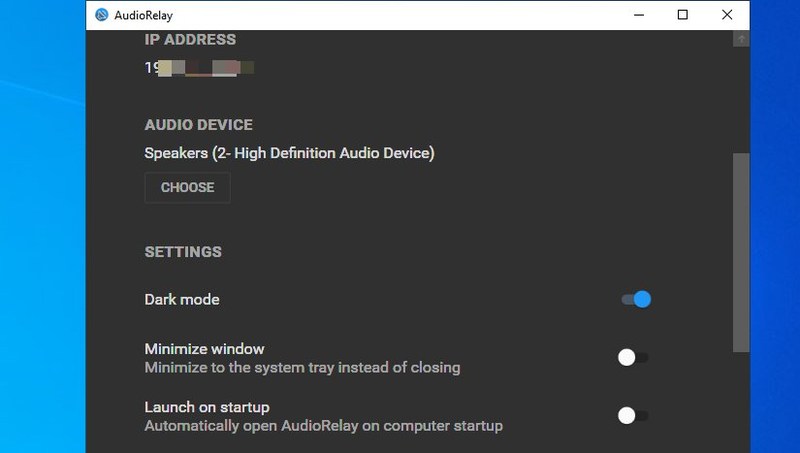Open the CHOOSE audio device button
800x453 pixels.
pyautogui.click(x=187, y=188)
